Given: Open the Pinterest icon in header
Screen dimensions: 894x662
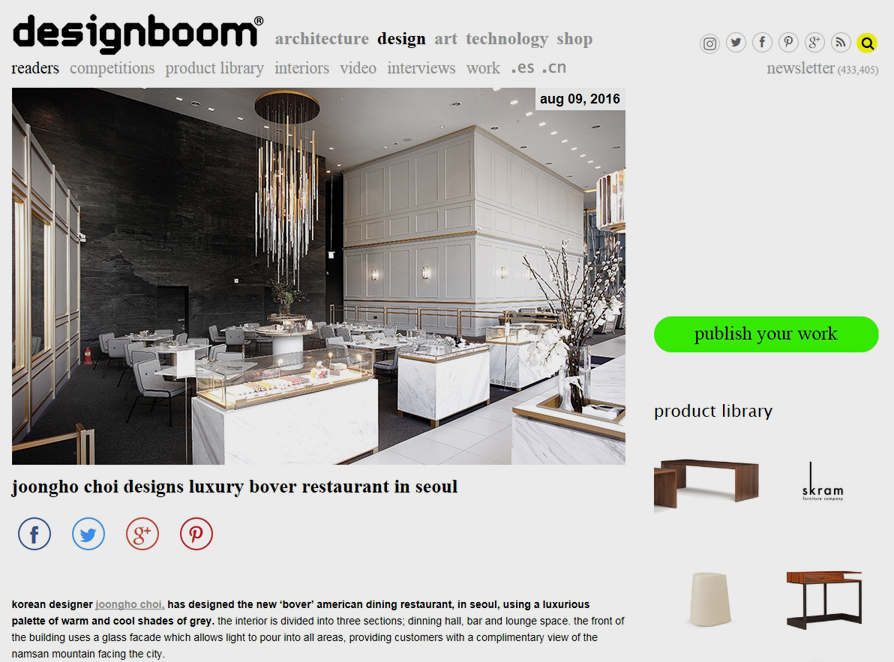Looking at the screenshot, I should (789, 42).
